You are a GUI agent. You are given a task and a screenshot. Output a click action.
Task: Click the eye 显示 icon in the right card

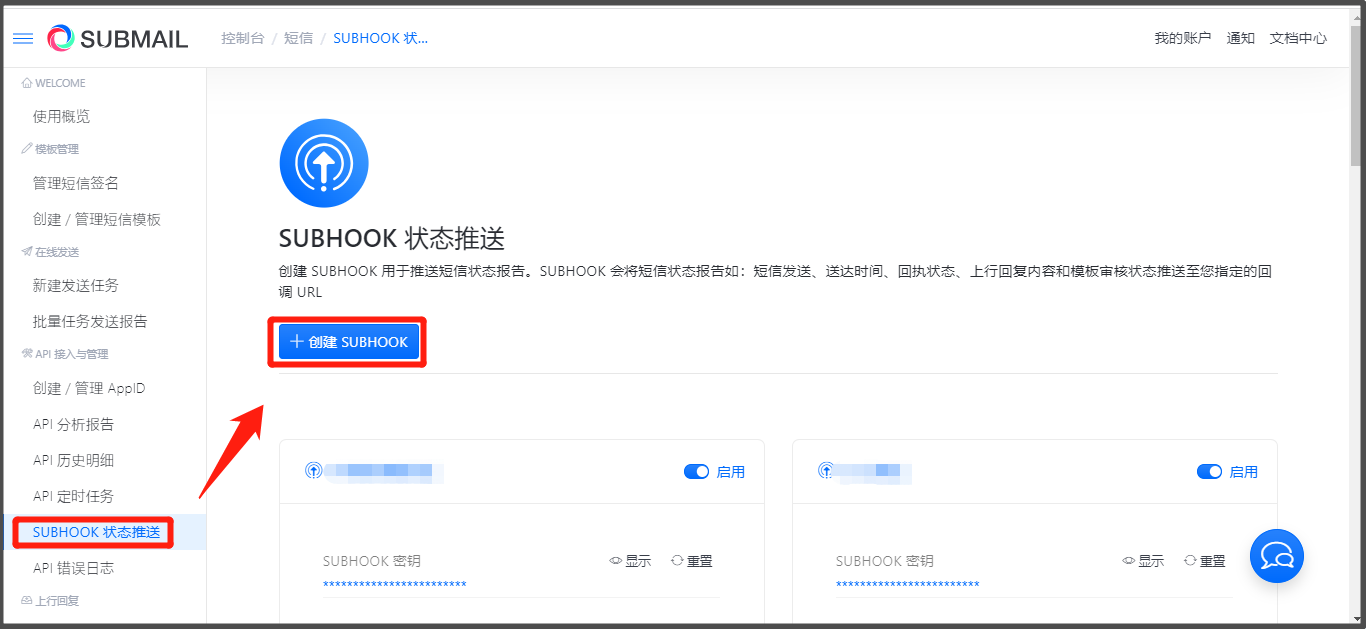[x=1143, y=561]
